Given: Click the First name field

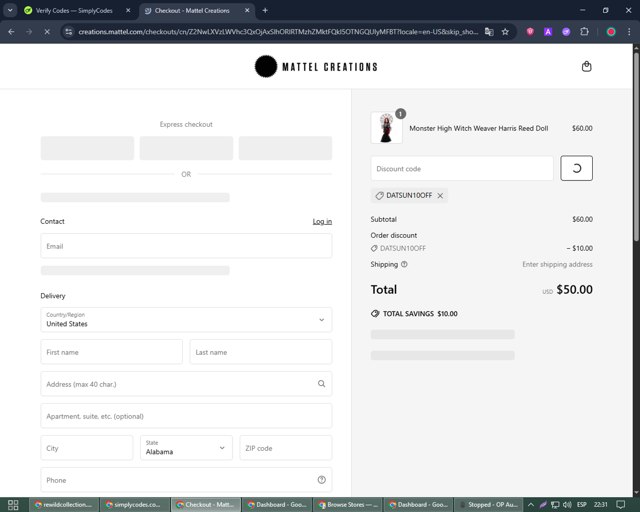Looking at the screenshot, I should (111, 352).
